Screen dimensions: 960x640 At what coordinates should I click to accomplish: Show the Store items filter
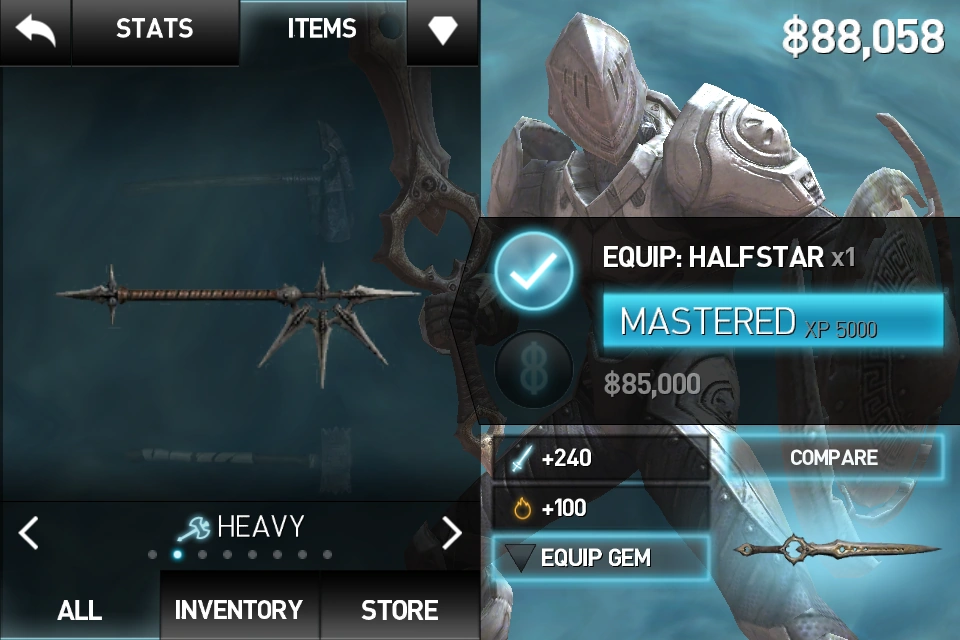(400, 608)
